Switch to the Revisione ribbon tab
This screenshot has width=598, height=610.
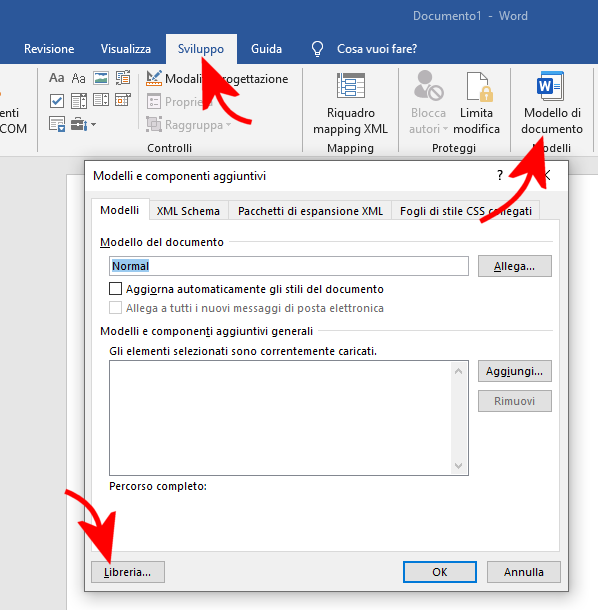click(x=49, y=49)
